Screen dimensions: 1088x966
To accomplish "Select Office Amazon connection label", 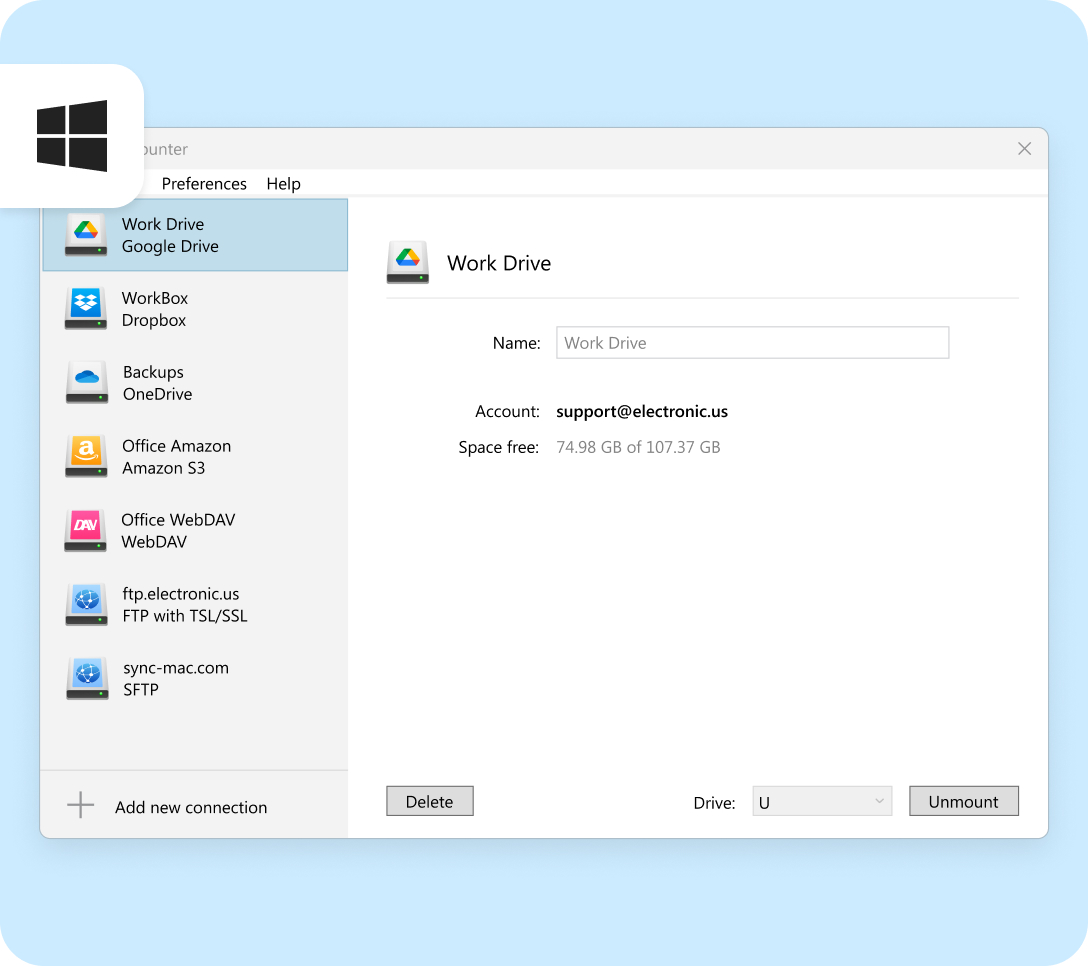I will [176, 457].
